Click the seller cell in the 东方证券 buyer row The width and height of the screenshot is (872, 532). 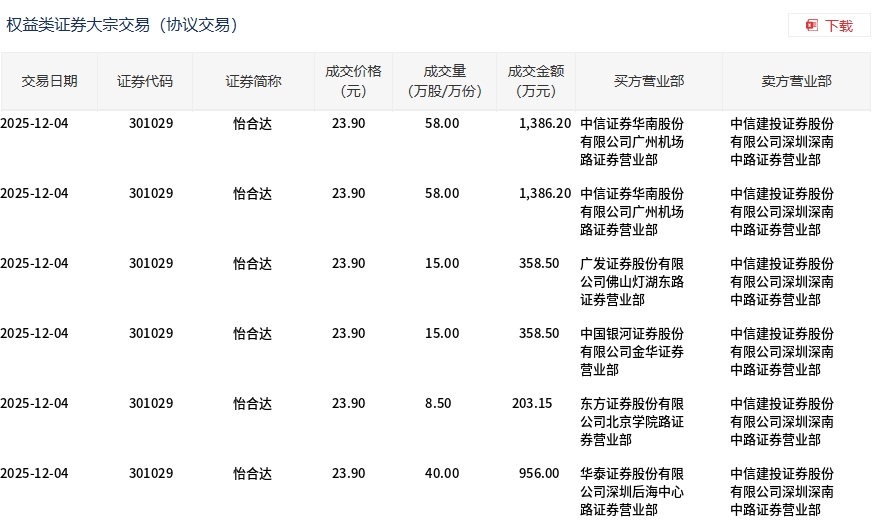[782, 422]
